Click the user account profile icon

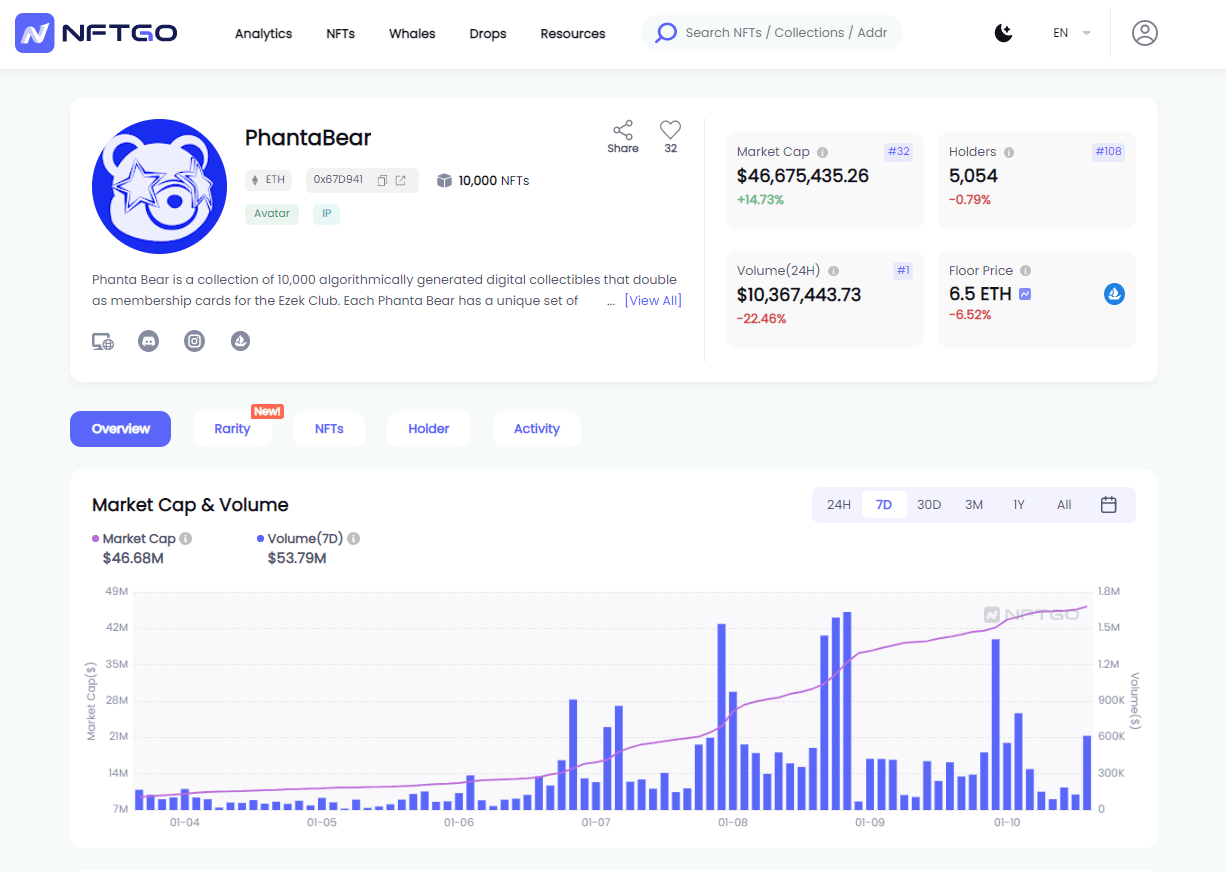tap(1144, 33)
